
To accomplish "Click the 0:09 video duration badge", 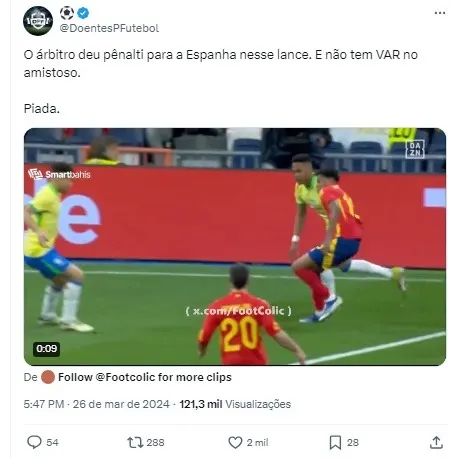I will (x=47, y=349).
